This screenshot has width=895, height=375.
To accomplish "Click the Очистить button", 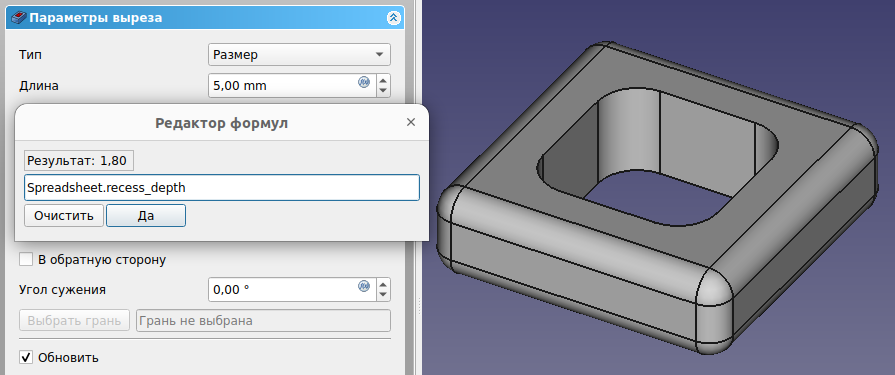I will click(x=64, y=216).
